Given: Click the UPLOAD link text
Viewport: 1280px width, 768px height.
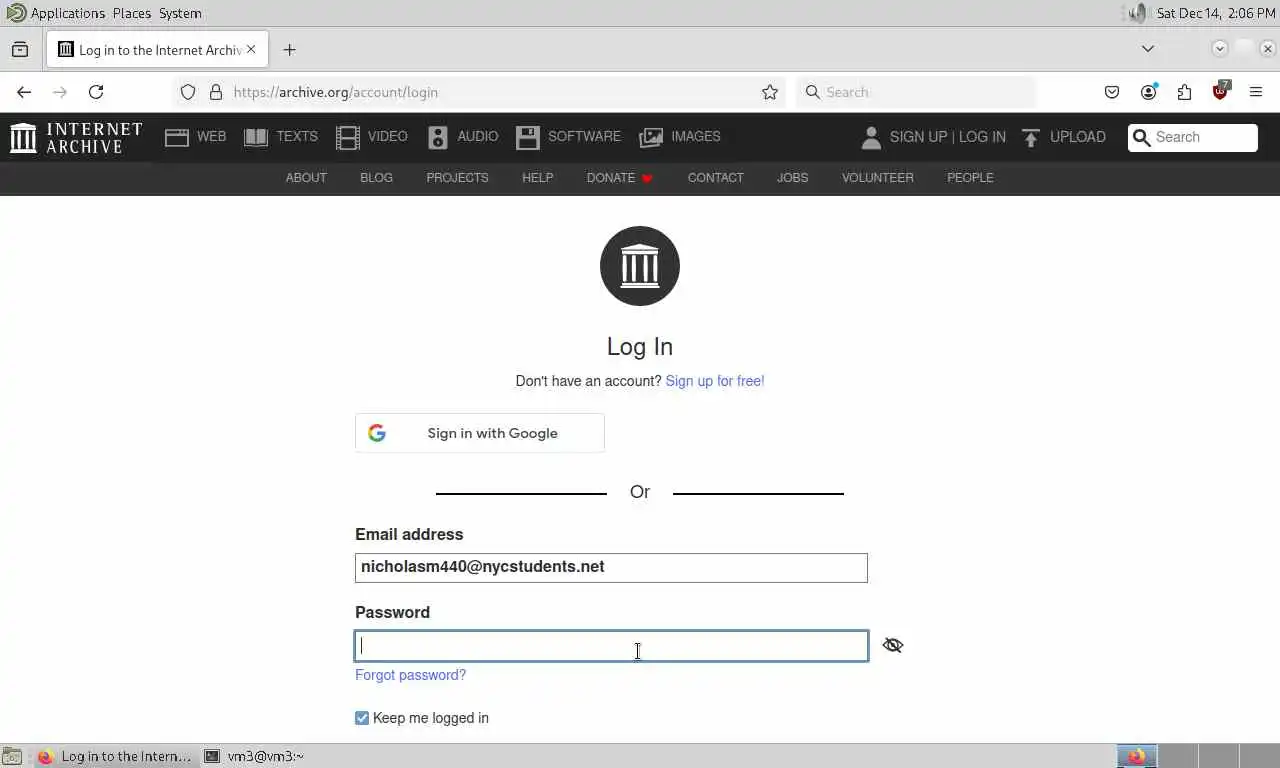Looking at the screenshot, I should click(x=1078, y=137).
